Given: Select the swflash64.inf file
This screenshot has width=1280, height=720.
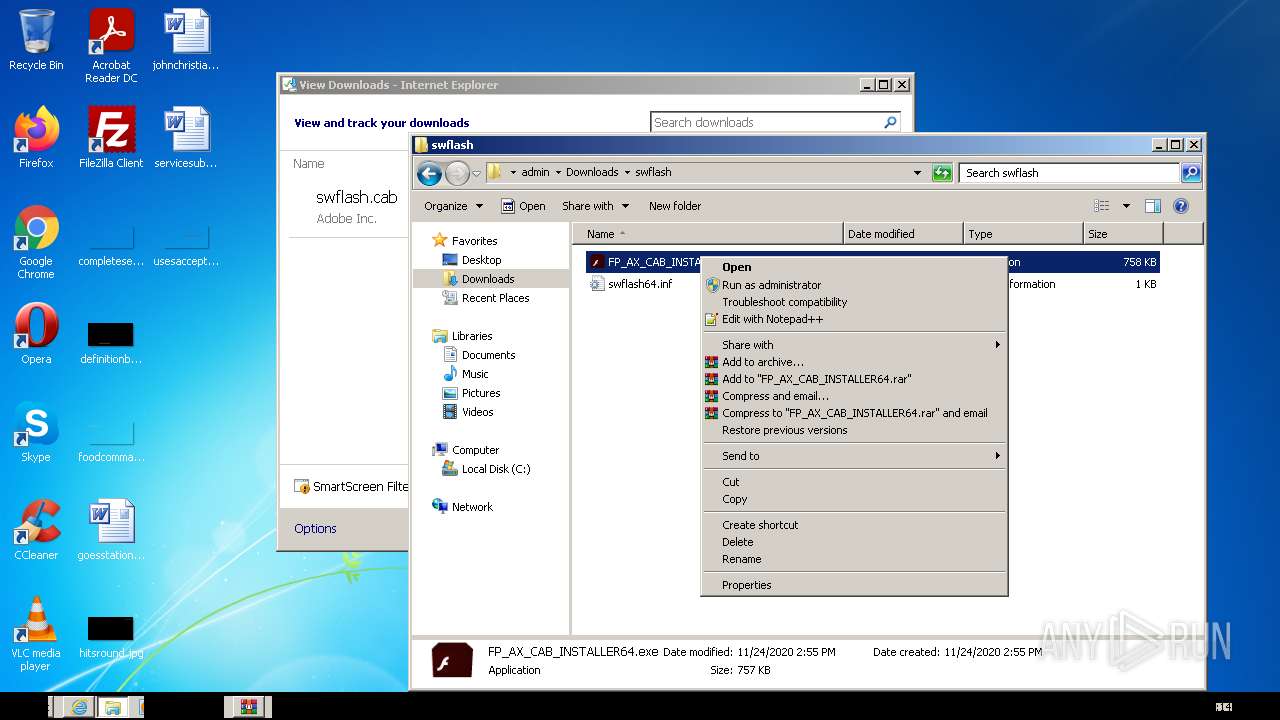Looking at the screenshot, I should tap(640, 284).
